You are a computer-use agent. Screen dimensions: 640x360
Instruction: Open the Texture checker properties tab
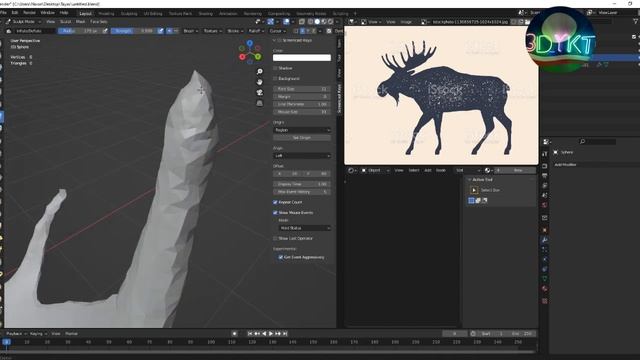[544, 301]
